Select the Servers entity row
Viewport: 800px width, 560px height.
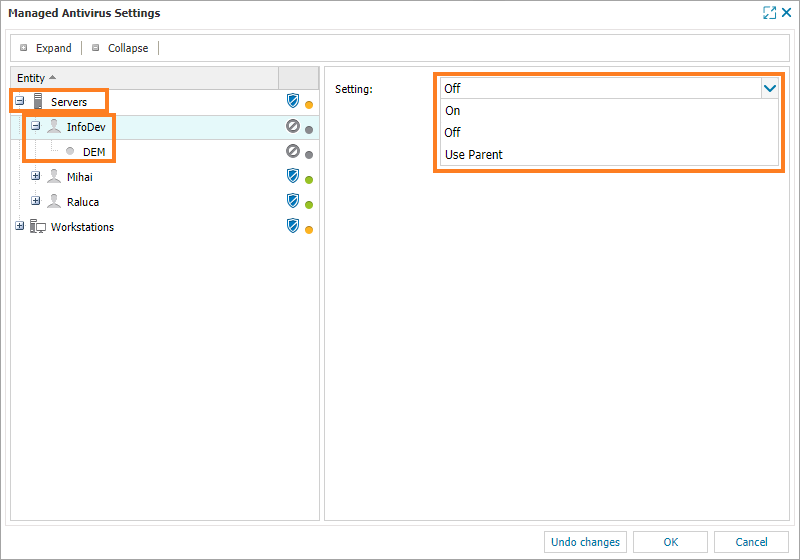coord(165,102)
